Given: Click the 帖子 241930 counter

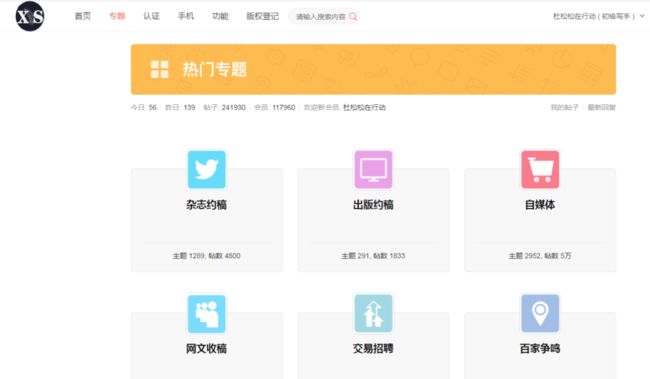Looking at the screenshot, I should pos(224,107).
